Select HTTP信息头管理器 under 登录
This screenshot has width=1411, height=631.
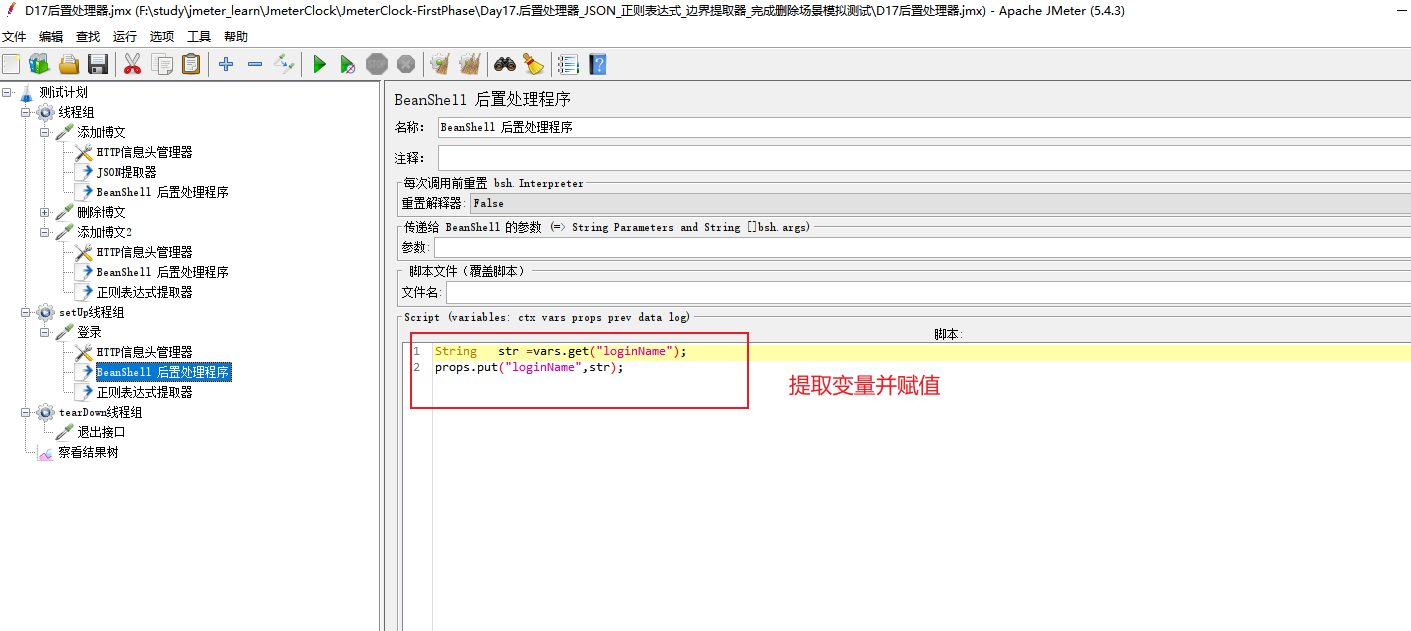click(x=144, y=352)
